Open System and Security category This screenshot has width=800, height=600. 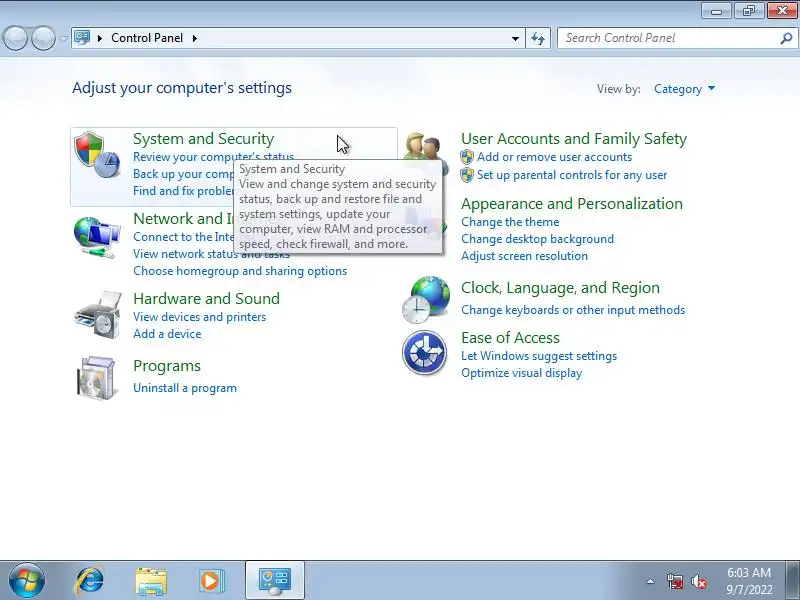[204, 139]
